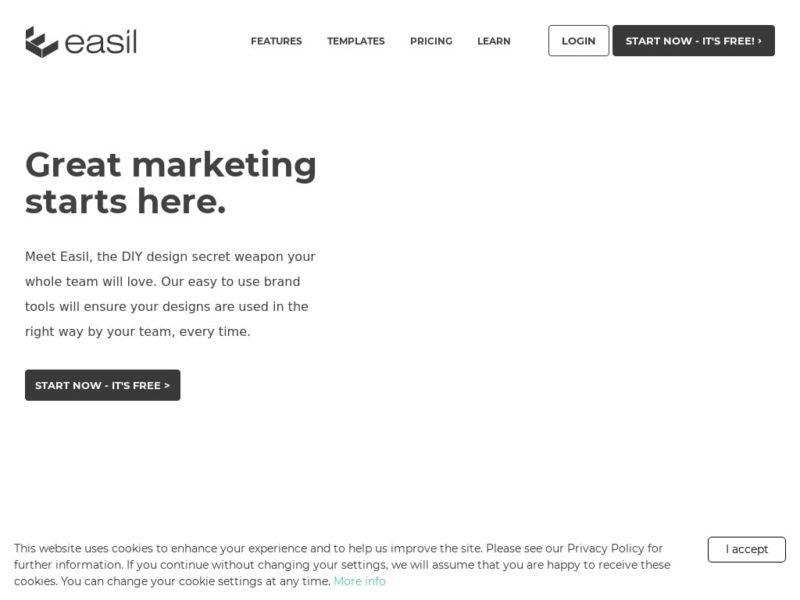
Task: Click the 'easil' wordmark text
Action: point(100,42)
